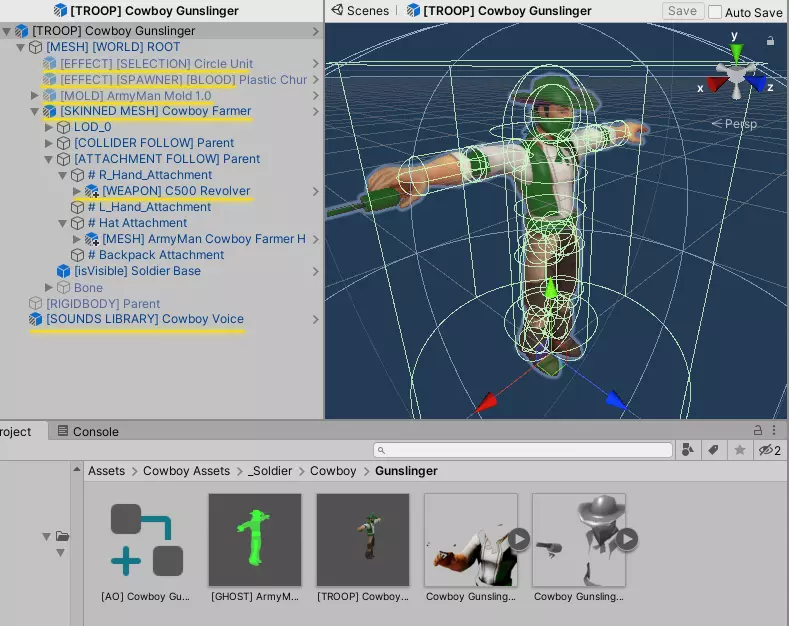Collapse the [TROOP] Cowboy Gunslinger root
789x626 pixels.
[x=7, y=31]
